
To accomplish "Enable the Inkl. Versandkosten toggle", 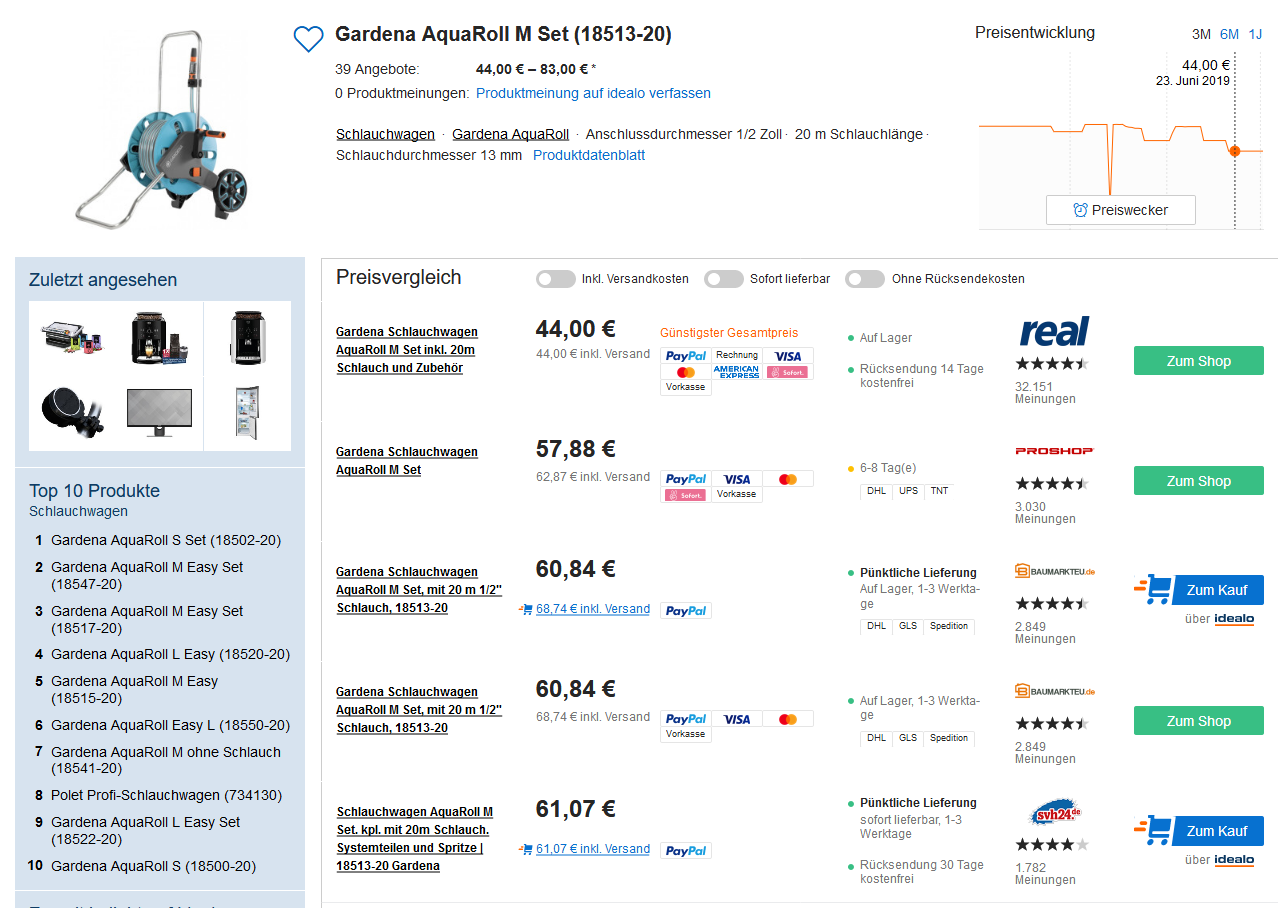I will tap(555, 279).
